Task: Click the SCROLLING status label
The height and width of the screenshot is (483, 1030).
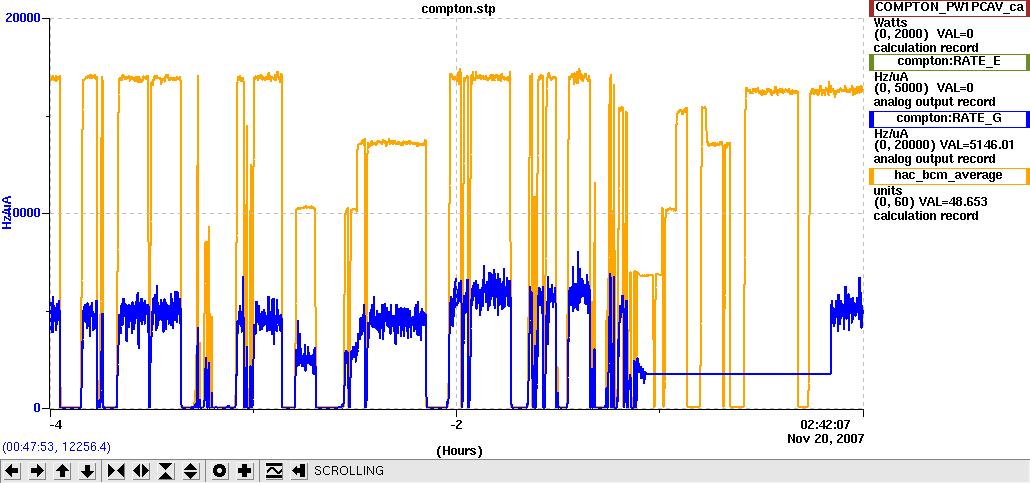Action: click(x=349, y=471)
